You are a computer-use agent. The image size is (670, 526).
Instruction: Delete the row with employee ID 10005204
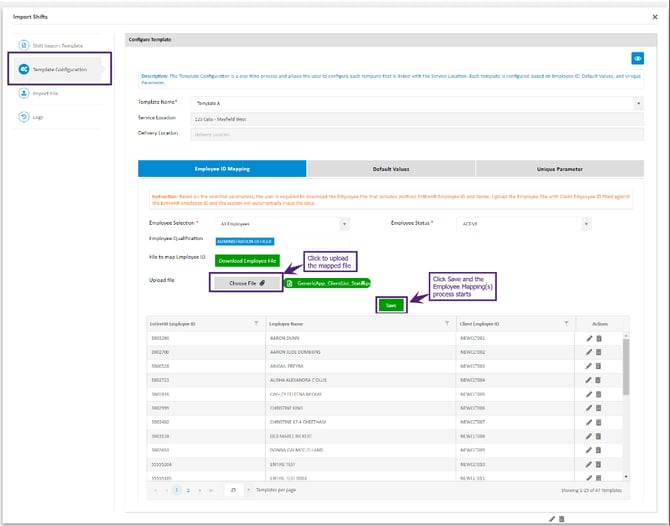598,464
